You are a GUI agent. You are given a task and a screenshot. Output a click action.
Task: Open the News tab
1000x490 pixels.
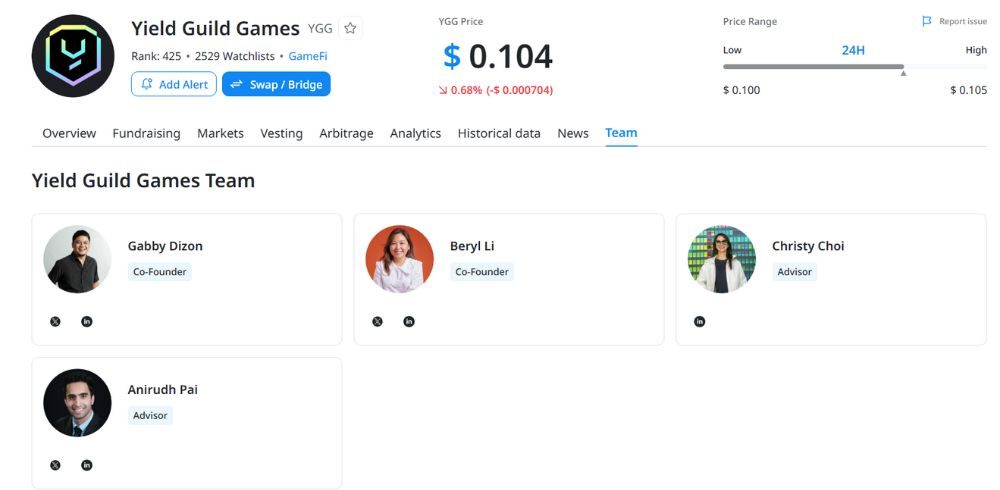573,133
